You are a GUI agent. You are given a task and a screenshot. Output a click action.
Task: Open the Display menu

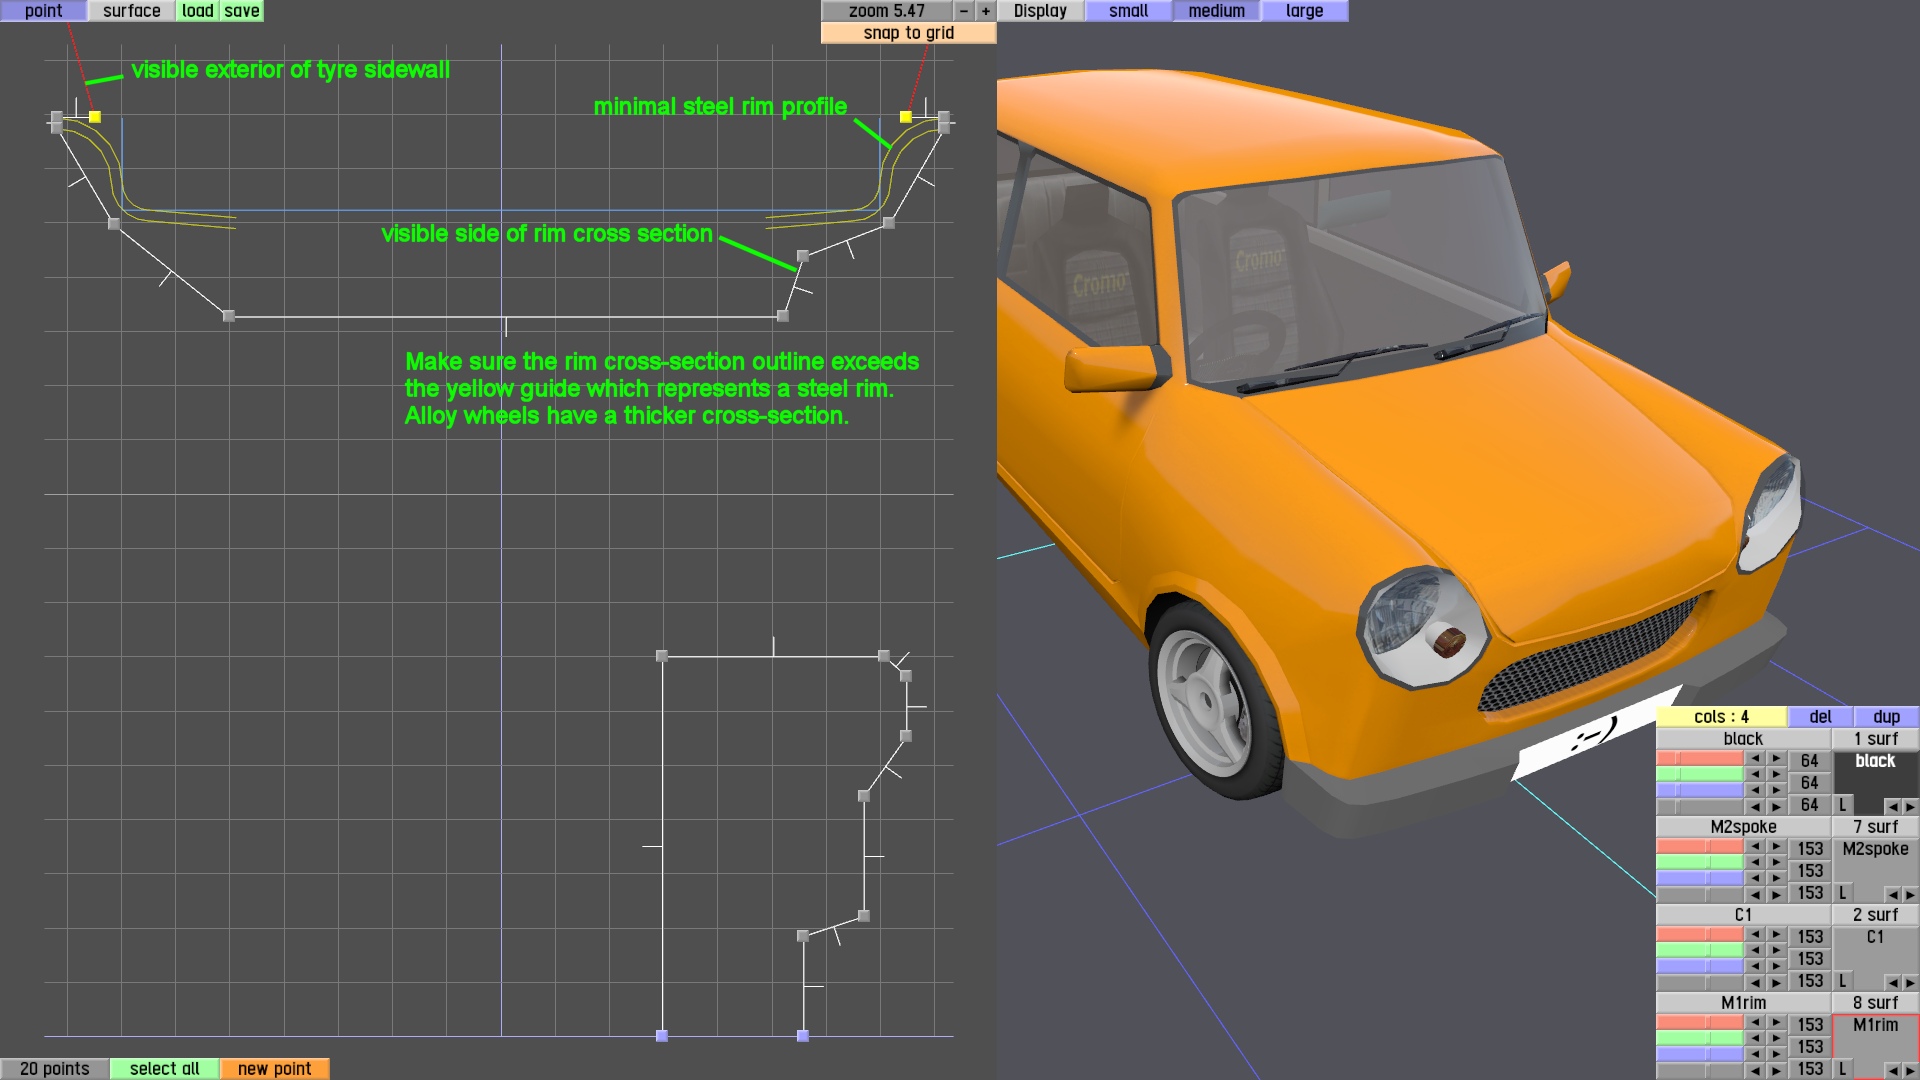click(x=1040, y=11)
